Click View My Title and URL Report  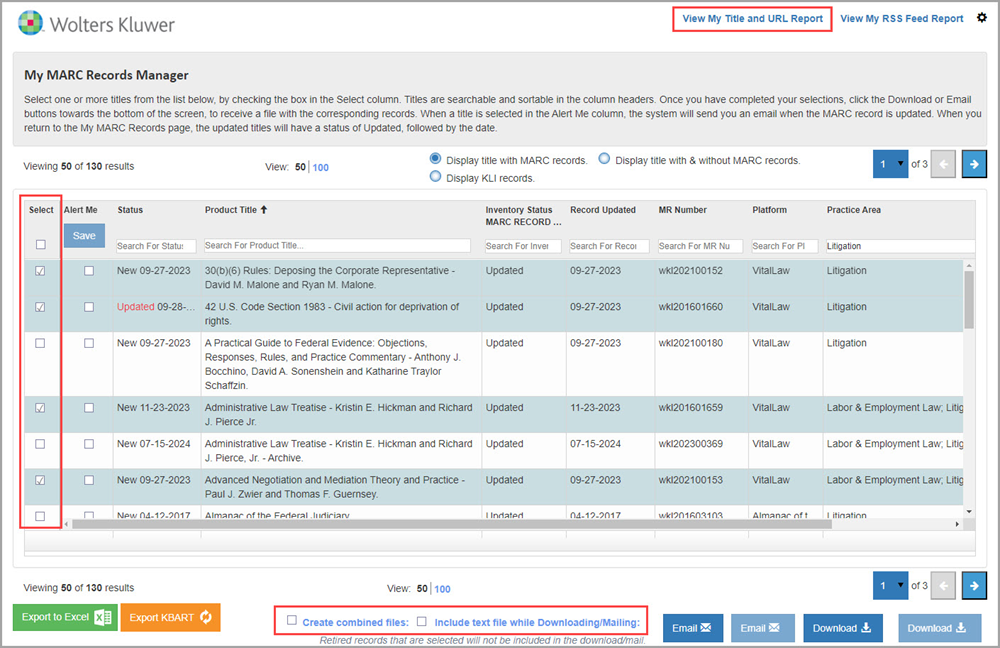(753, 18)
